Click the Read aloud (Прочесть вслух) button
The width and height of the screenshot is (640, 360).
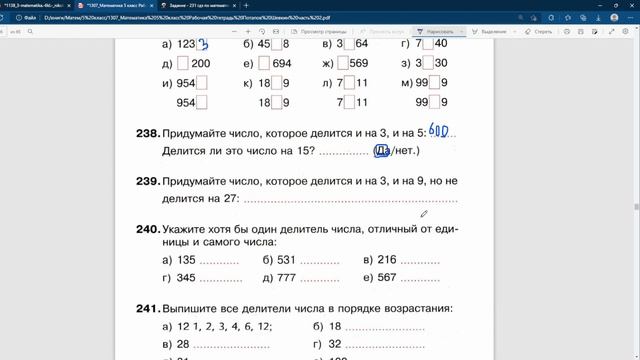[x=382, y=31]
